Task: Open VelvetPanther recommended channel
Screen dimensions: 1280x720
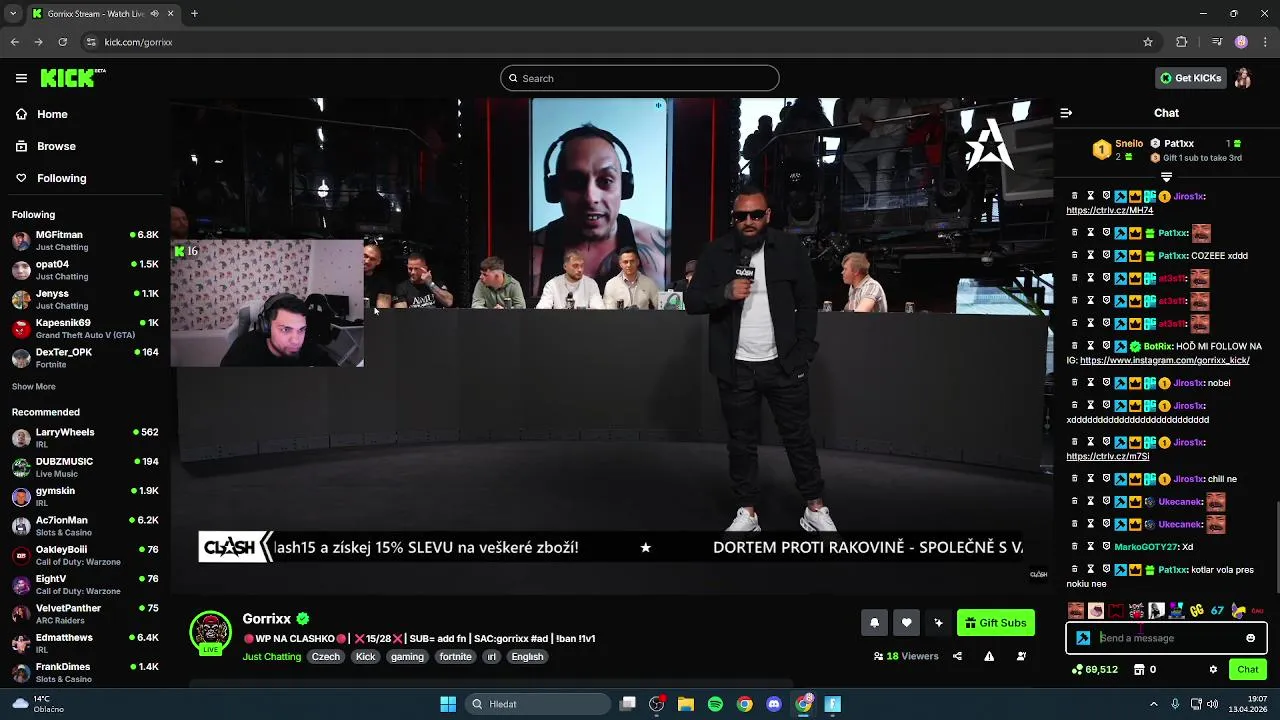Action: tap(85, 614)
